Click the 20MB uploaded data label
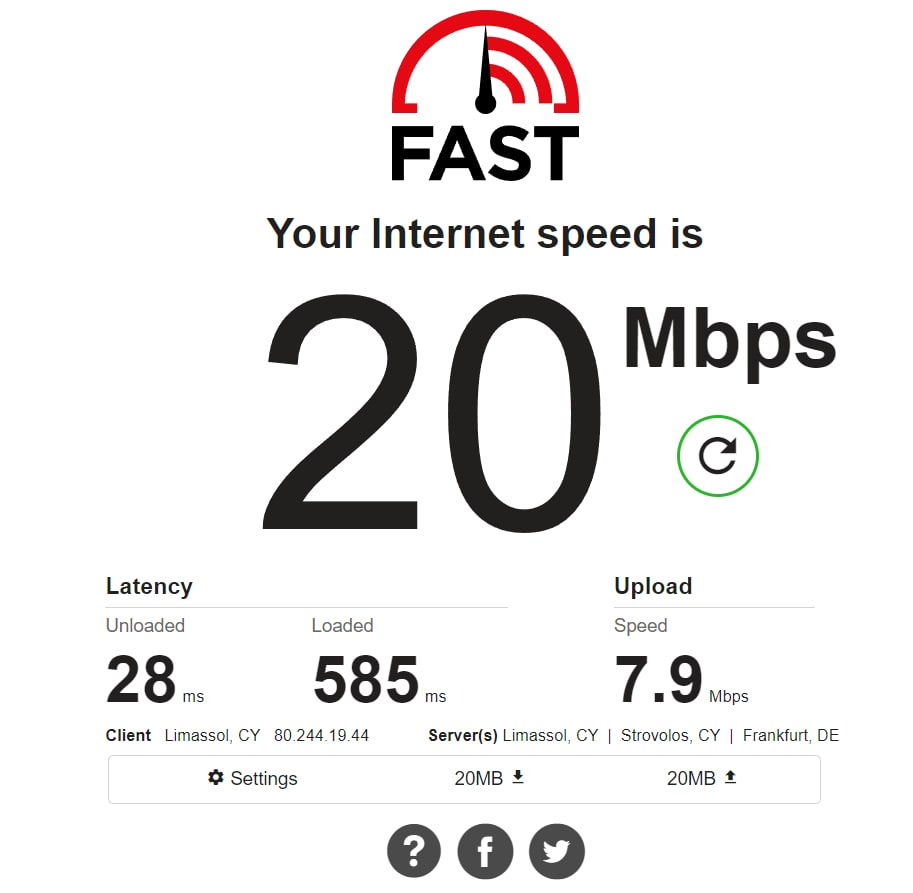 [691, 778]
